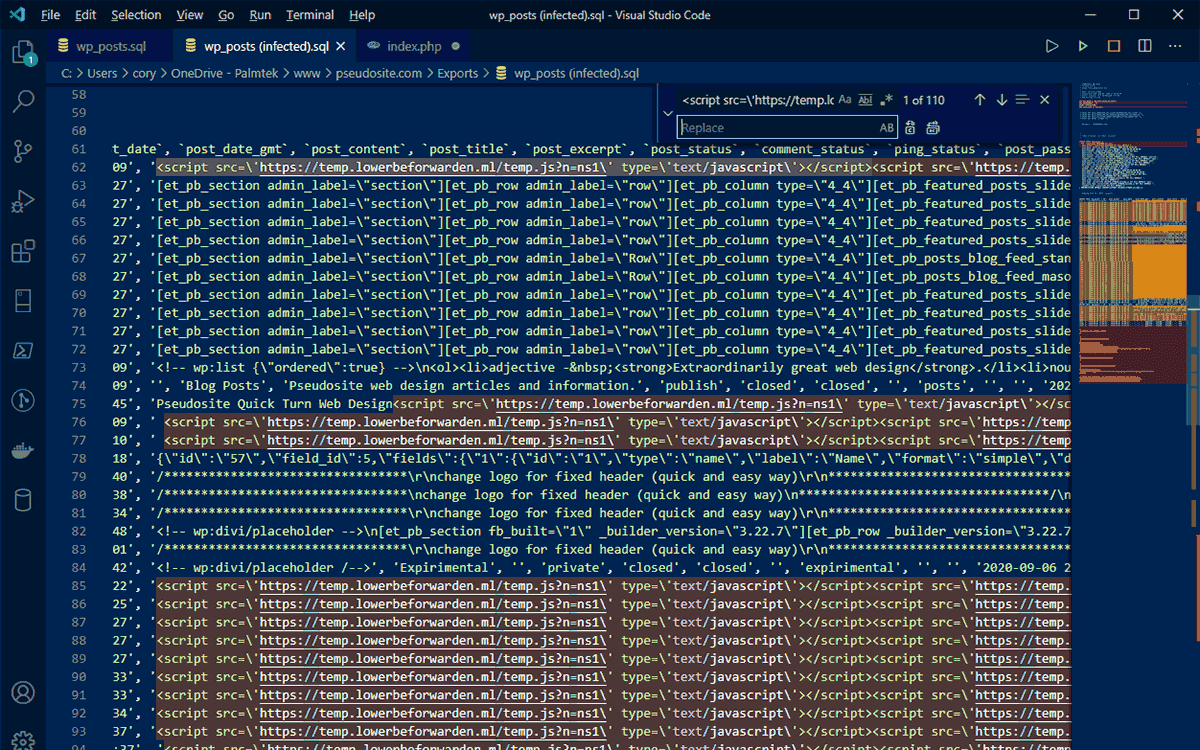Toggle Match Whole Word in find box
This screenshot has height=750, width=1200.
[x=866, y=100]
